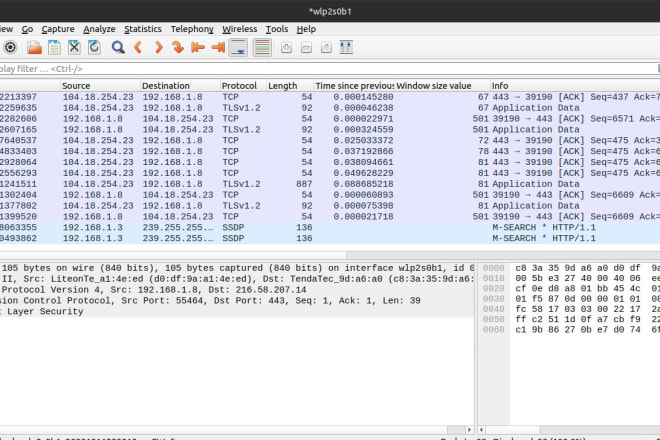Select packet row with delta 0.038094661
Screen dimensions: 660x440
[330, 163]
